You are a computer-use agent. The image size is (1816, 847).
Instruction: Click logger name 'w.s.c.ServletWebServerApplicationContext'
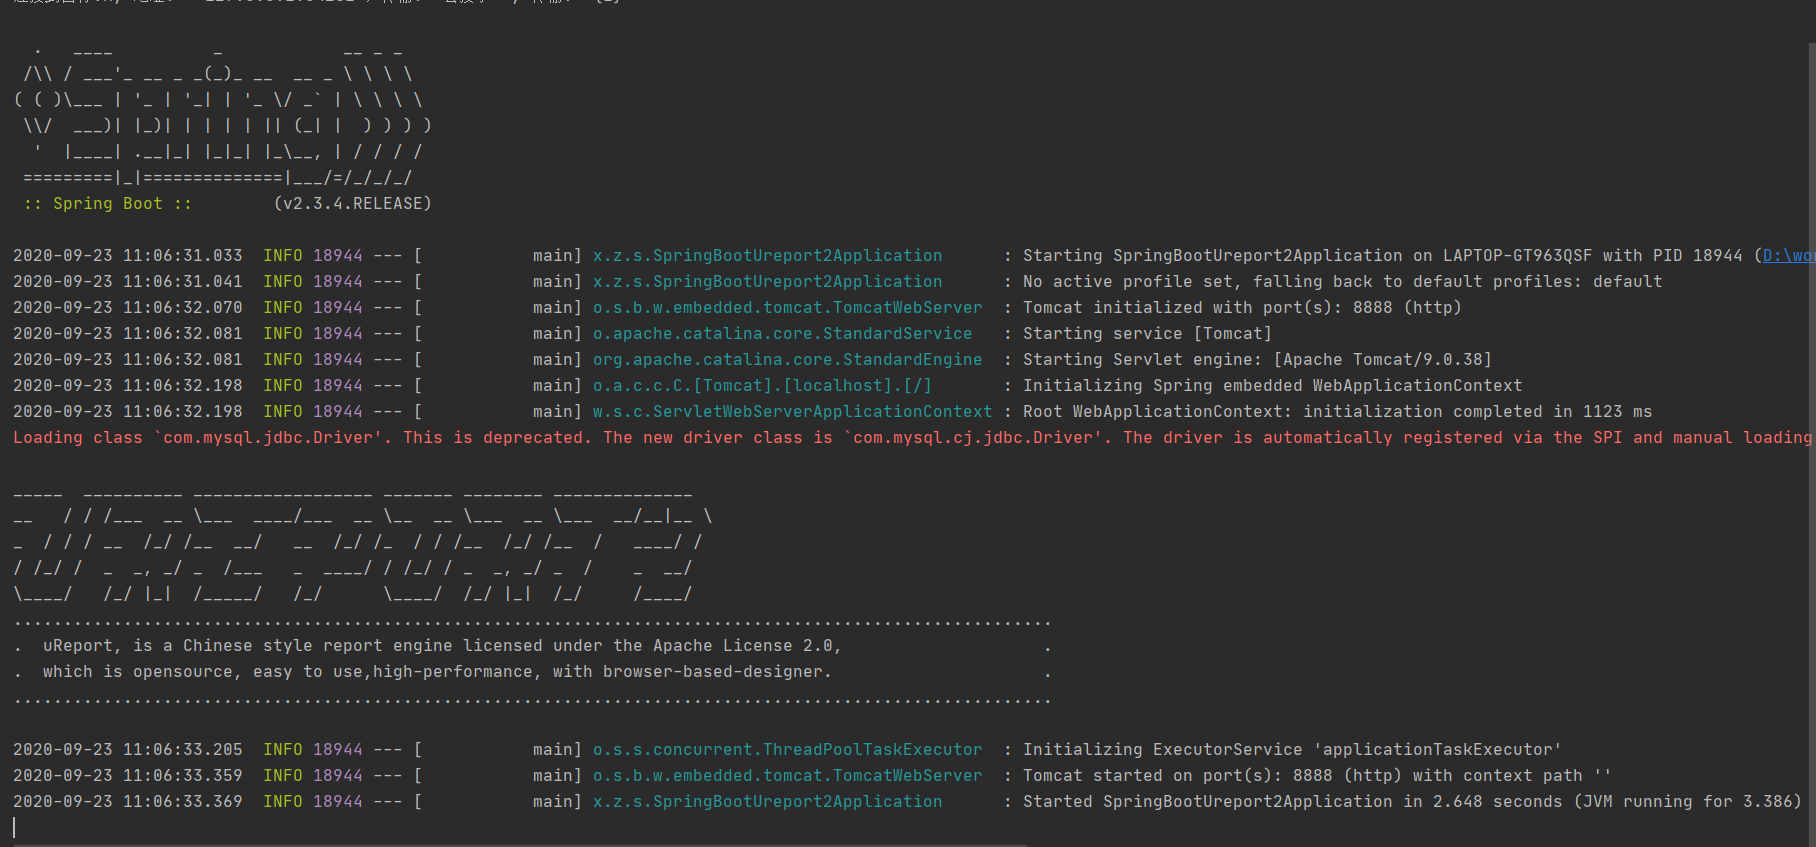click(792, 412)
